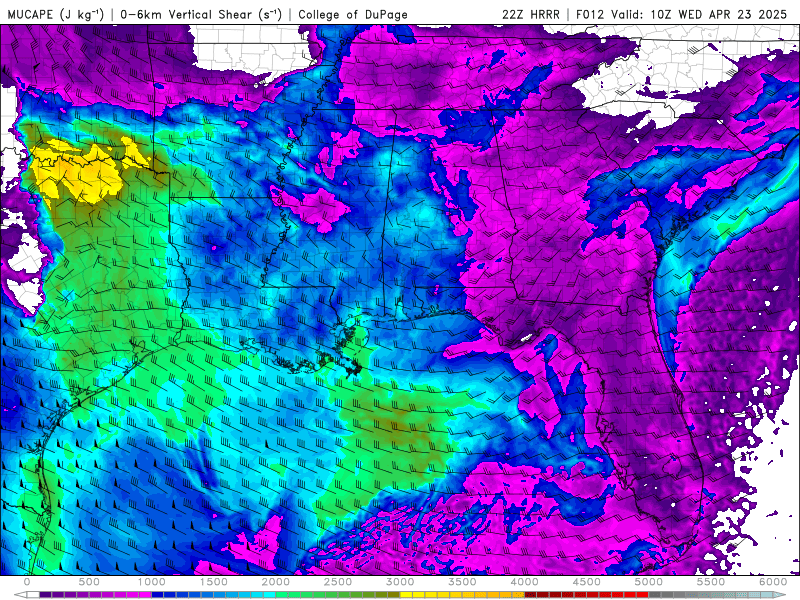Screen dimensions: 800x600
Task: Pick the first dark red swatch under 4000
Action: click(531, 595)
